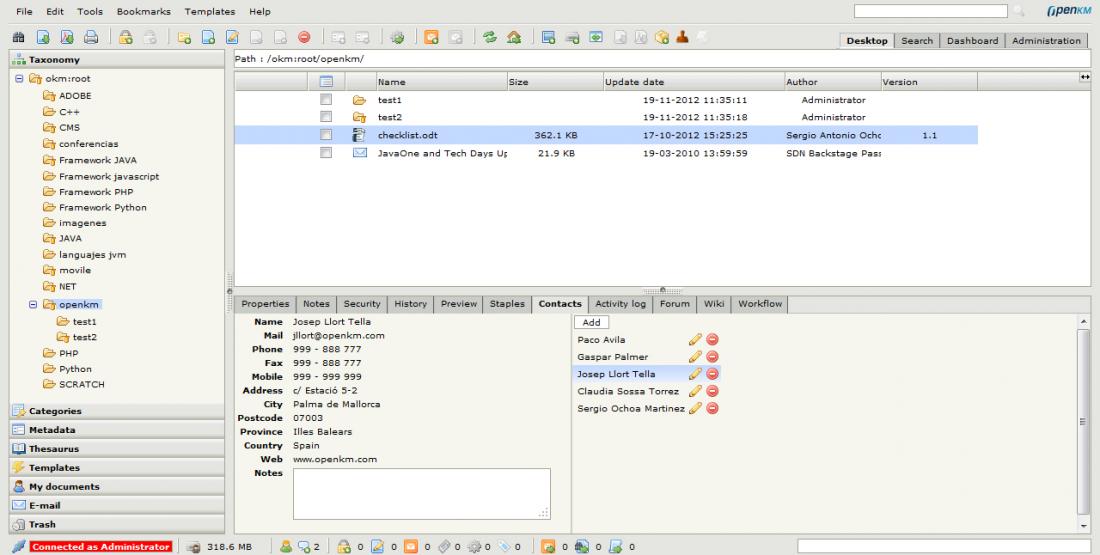This screenshot has height=555, width=1100.
Task: Expand the Trash stack panel
Action: (117, 525)
